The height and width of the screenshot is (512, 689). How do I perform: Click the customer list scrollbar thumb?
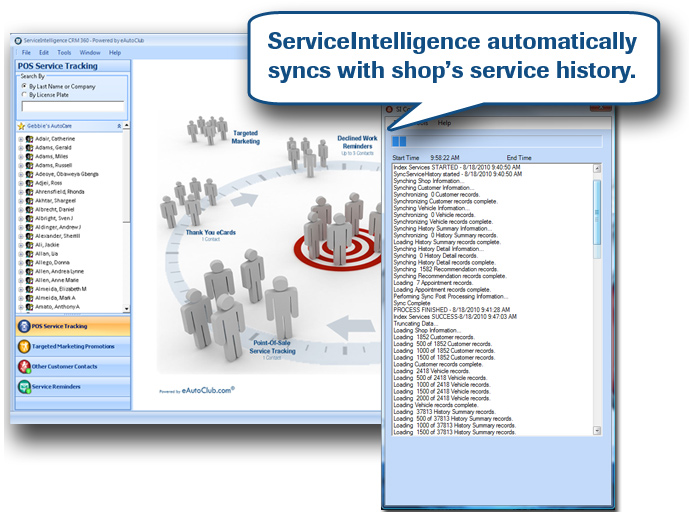click(x=127, y=176)
